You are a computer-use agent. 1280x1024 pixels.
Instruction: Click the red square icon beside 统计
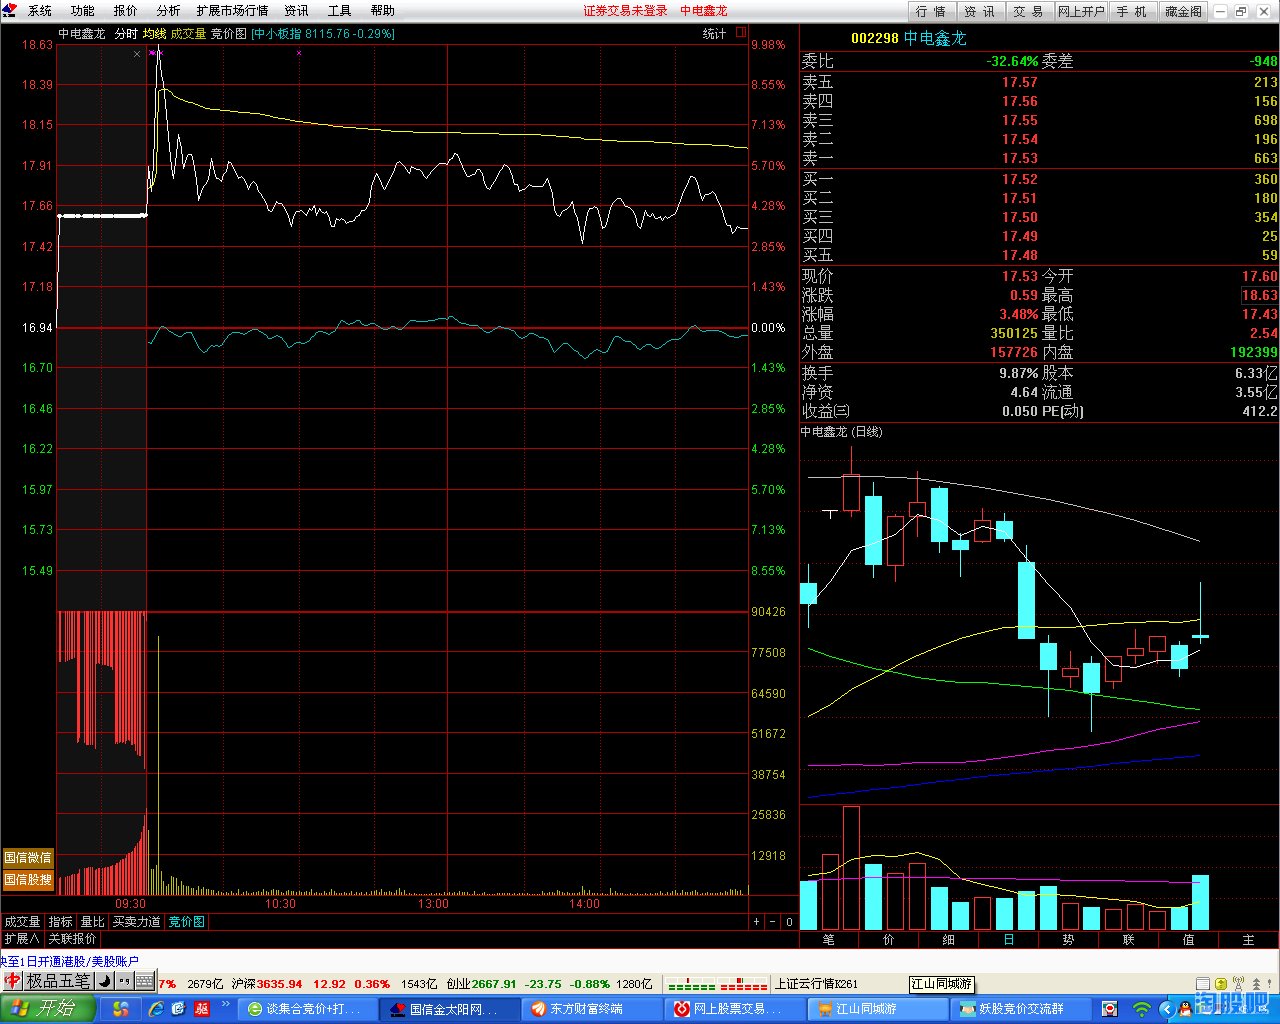[x=741, y=32]
